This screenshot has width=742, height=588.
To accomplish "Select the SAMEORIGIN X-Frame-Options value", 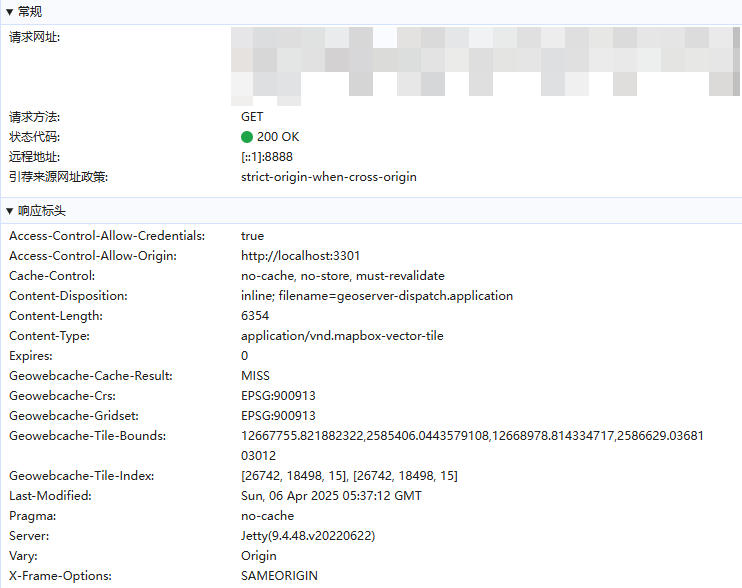I will (279, 576).
